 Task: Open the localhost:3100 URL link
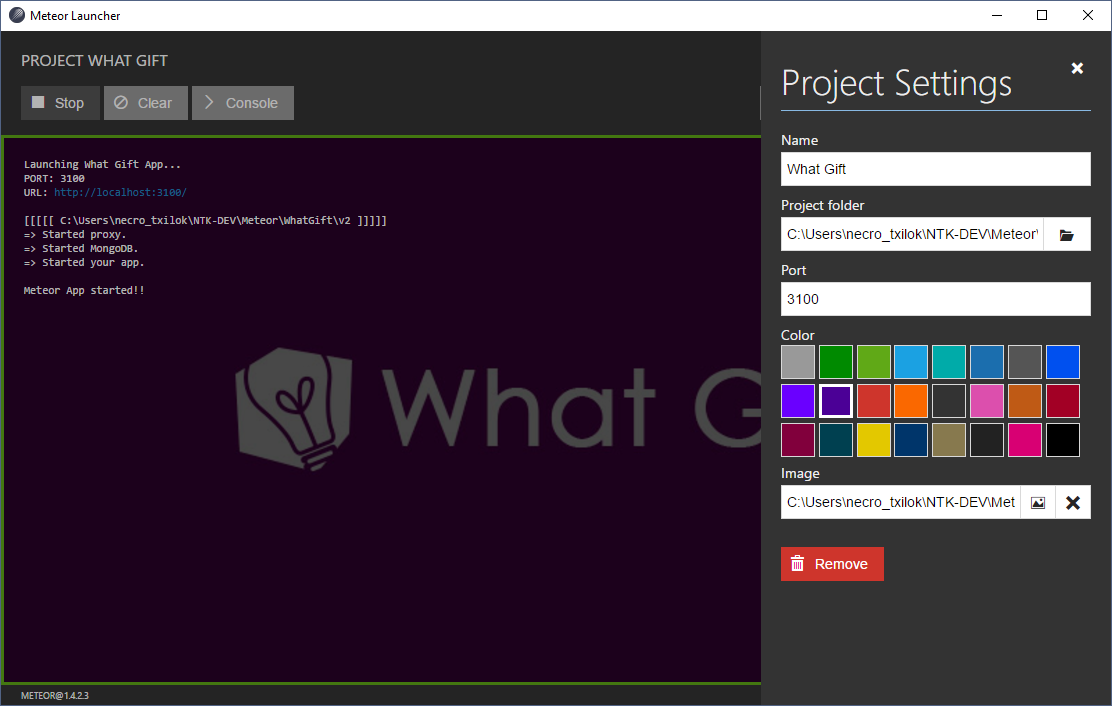[x=120, y=192]
